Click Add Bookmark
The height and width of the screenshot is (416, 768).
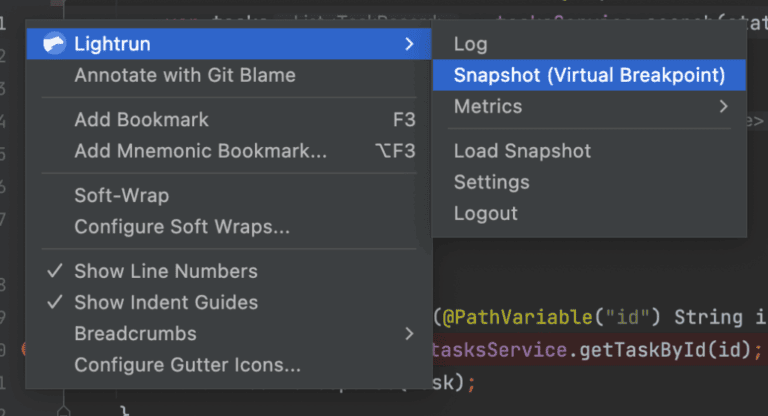[x=141, y=120]
